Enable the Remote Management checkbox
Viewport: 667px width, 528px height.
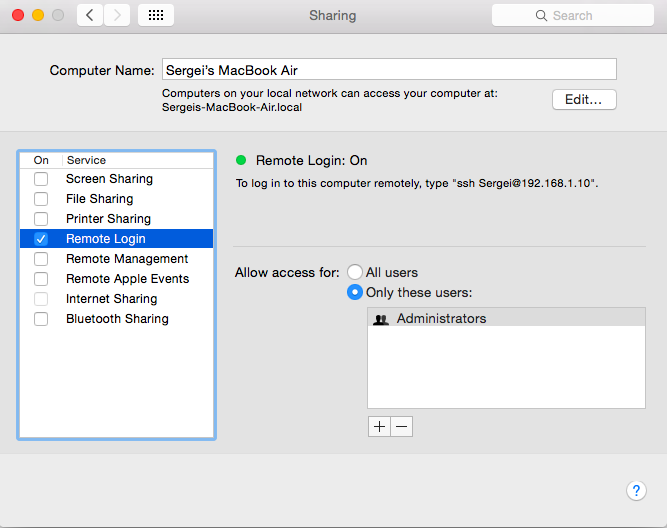pos(41,259)
